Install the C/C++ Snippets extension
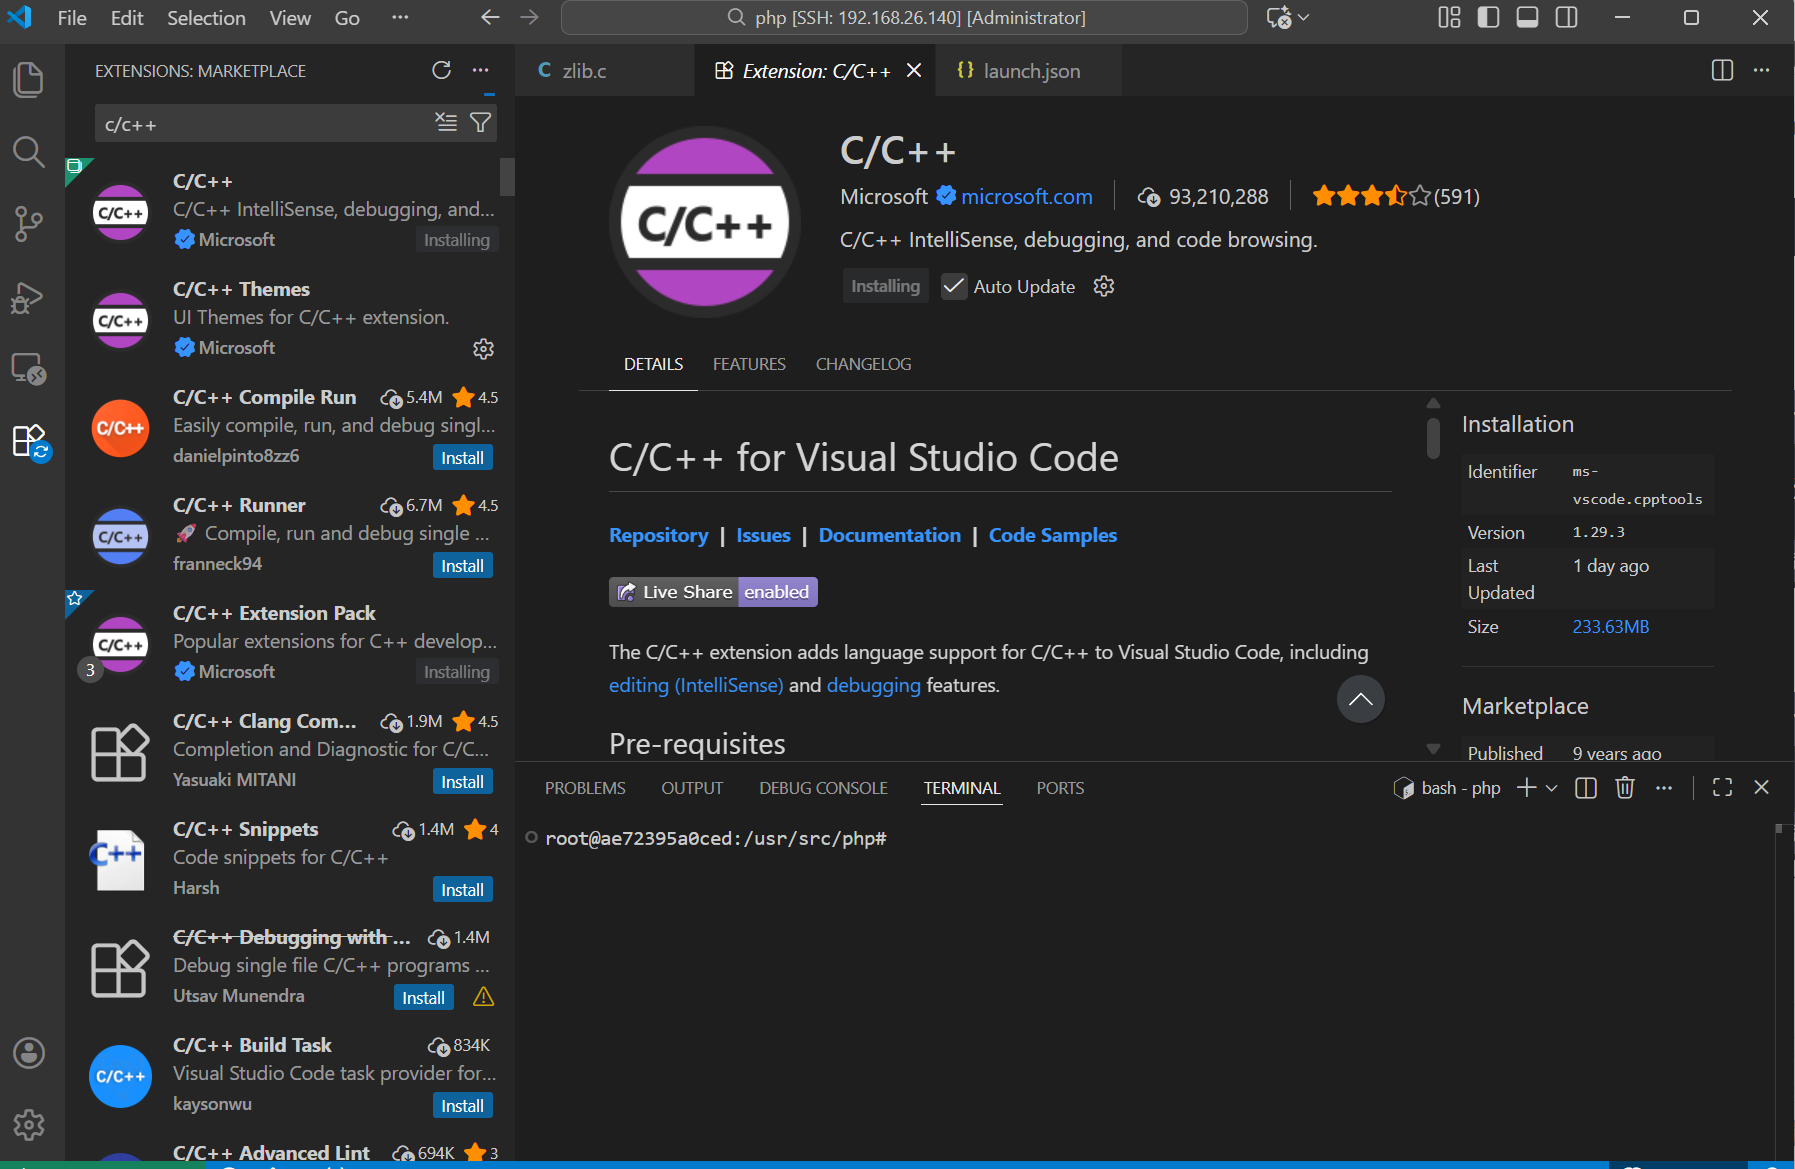The width and height of the screenshot is (1795, 1169). click(x=463, y=889)
